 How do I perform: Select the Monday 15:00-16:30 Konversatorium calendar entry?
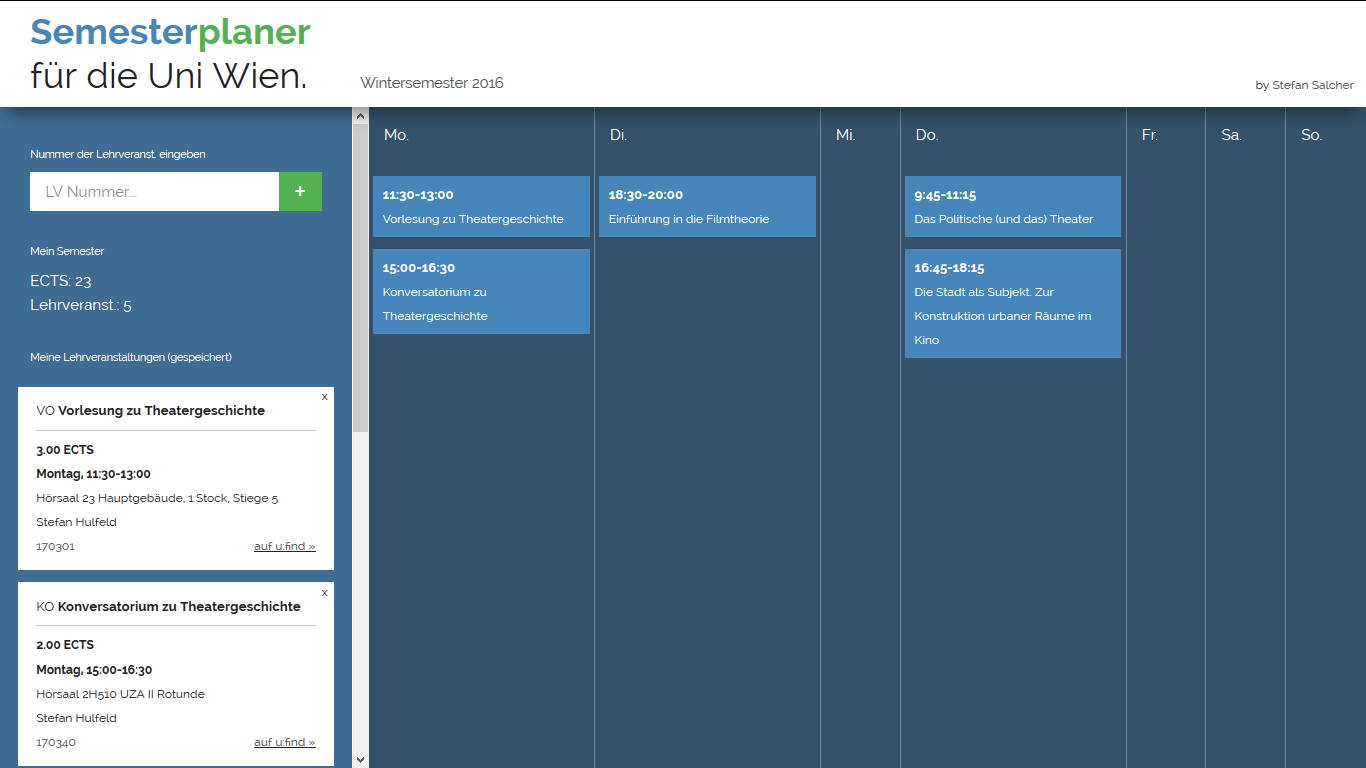tap(481, 291)
